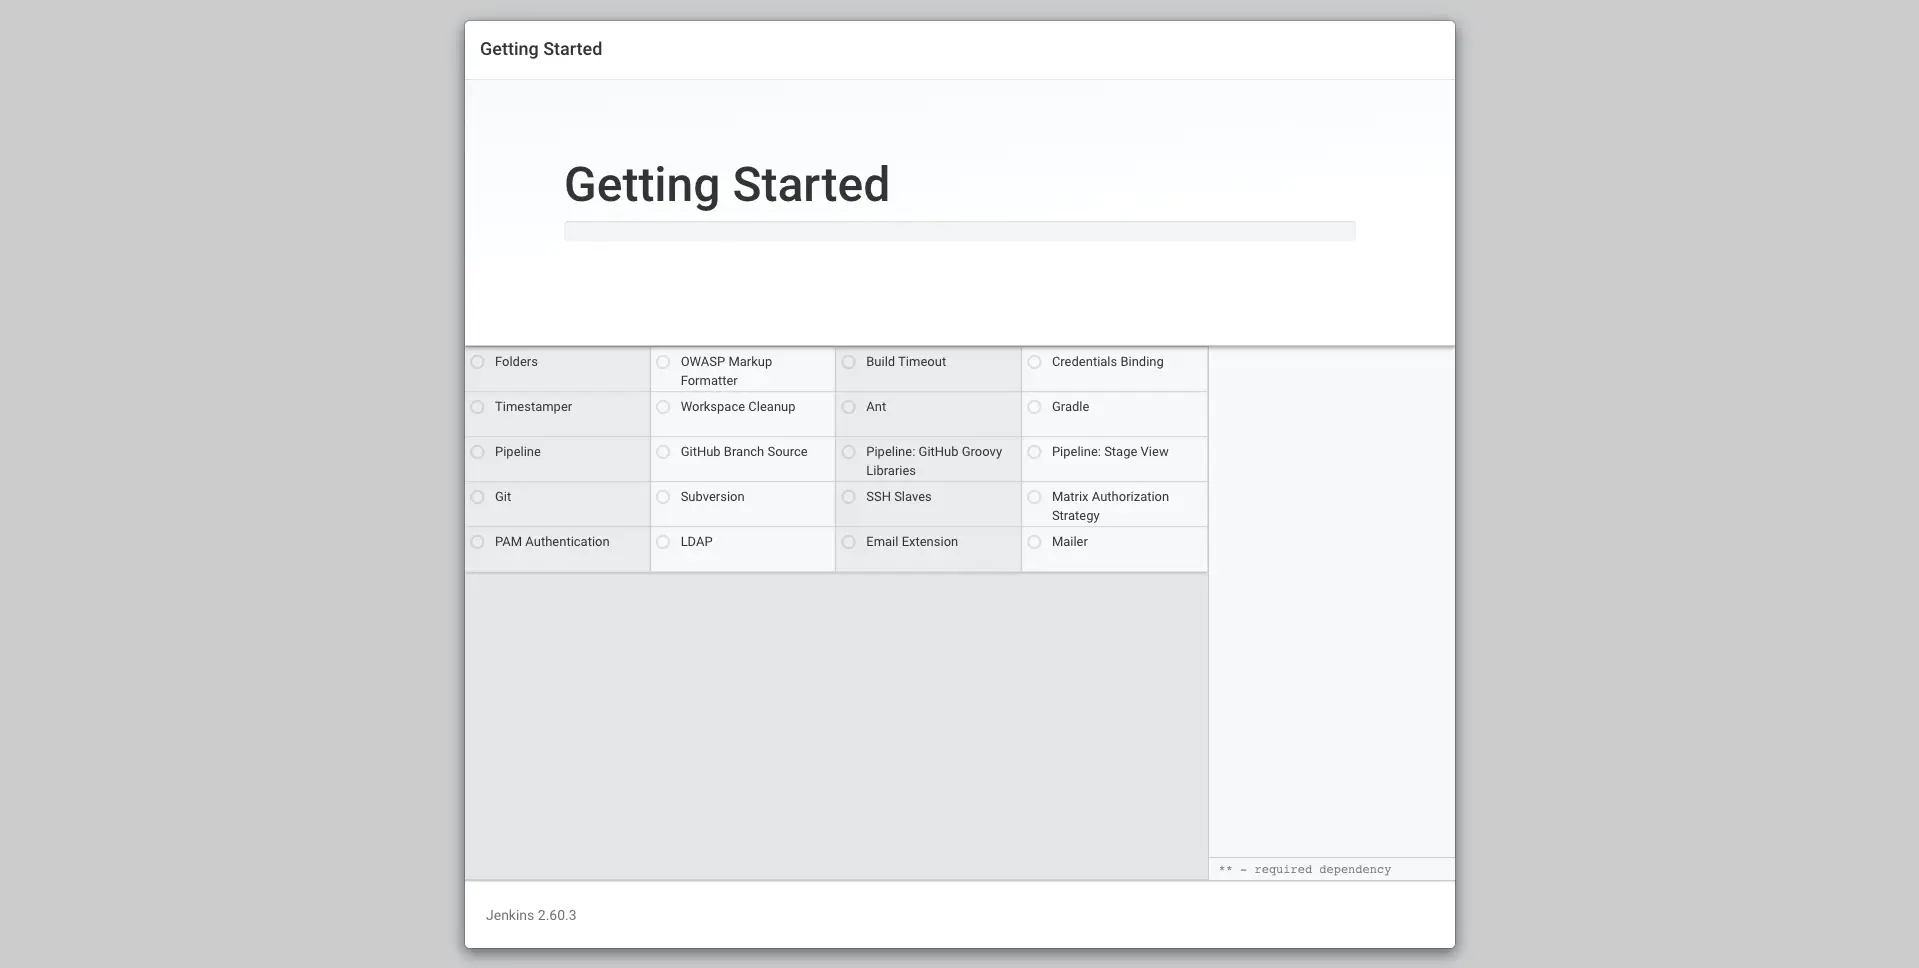Click the Pipeline: GitHub Groovy Libraries text
The width and height of the screenshot is (1919, 968).
pyautogui.click(x=934, y=461)
